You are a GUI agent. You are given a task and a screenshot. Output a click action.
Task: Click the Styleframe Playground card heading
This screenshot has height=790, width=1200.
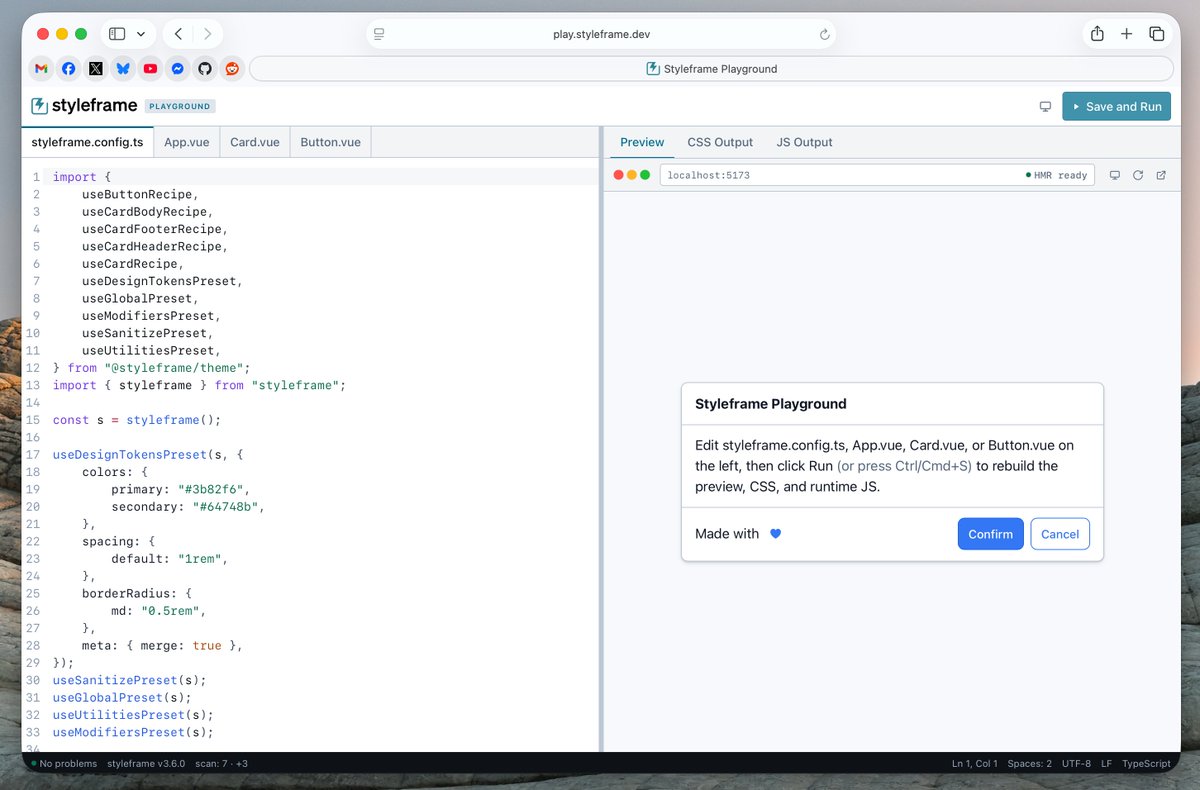point(771,404)
